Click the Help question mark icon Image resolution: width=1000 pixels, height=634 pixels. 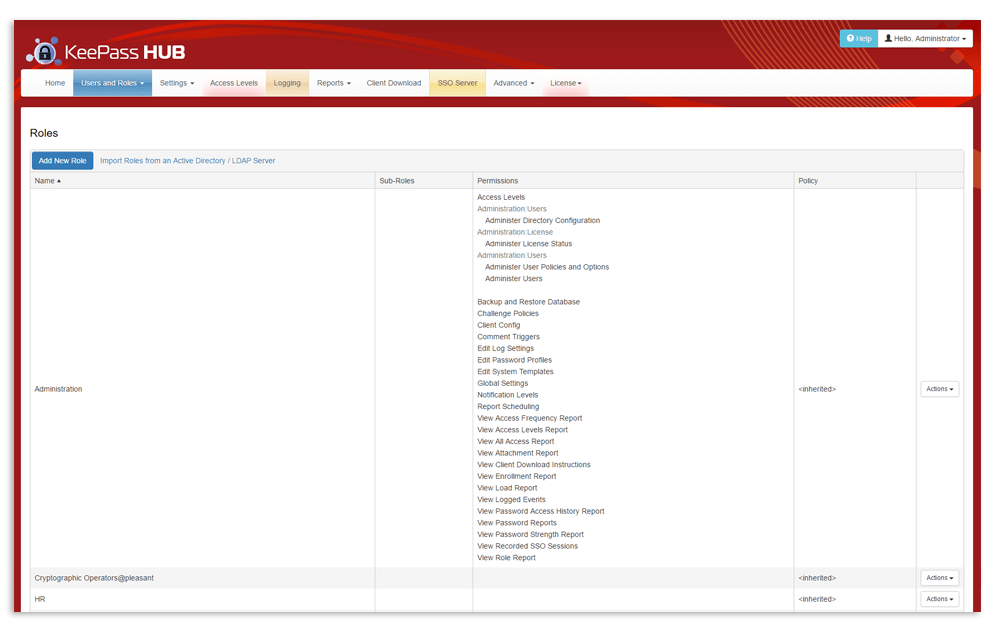pos(850,38)
